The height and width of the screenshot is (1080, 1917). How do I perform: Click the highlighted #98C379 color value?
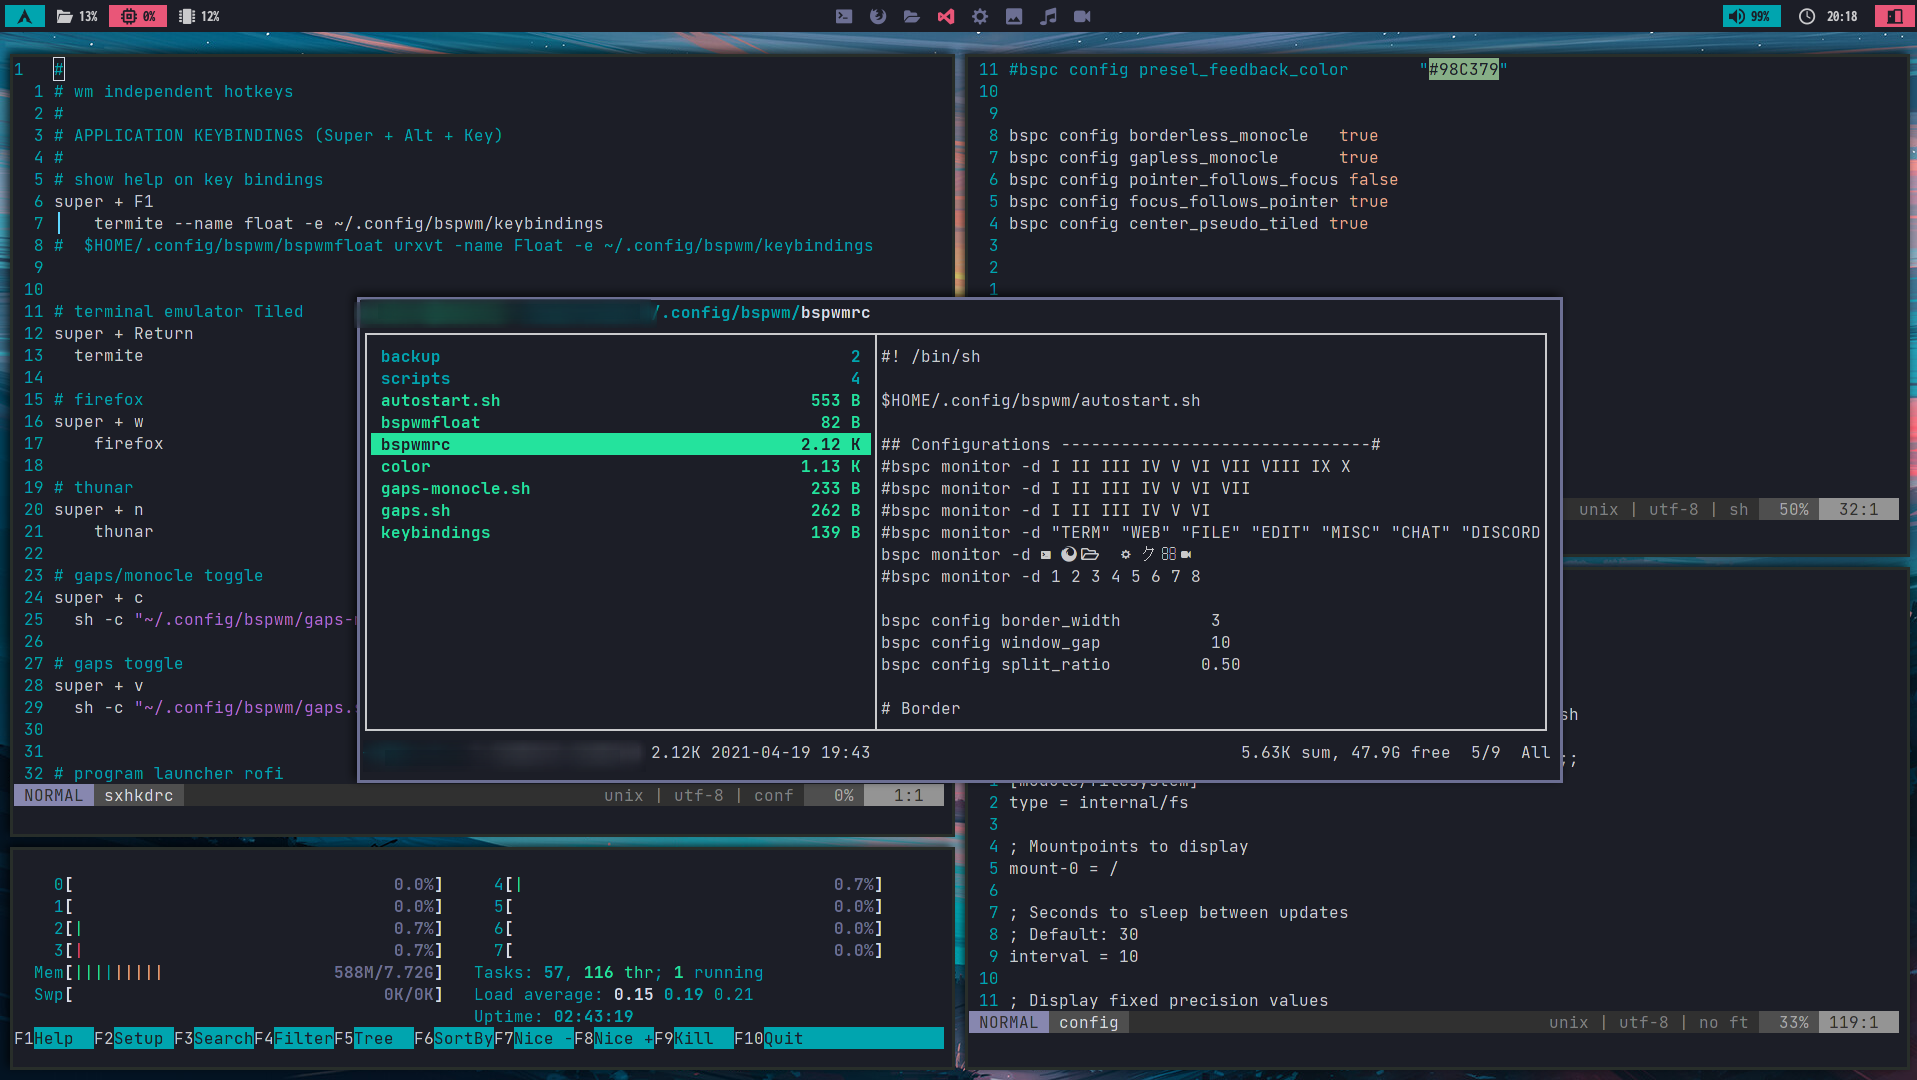(x=1463, y=69)
